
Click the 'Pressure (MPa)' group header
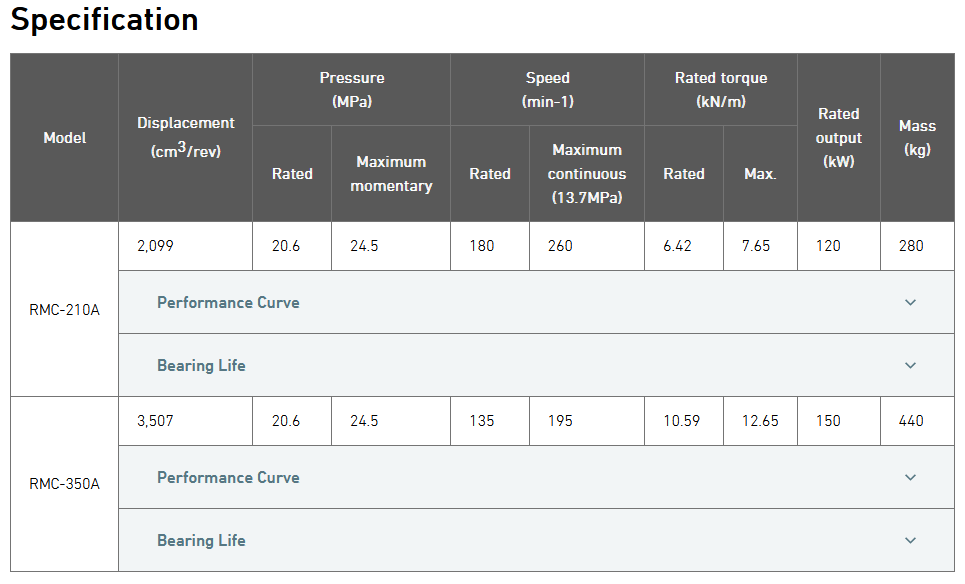352,89
